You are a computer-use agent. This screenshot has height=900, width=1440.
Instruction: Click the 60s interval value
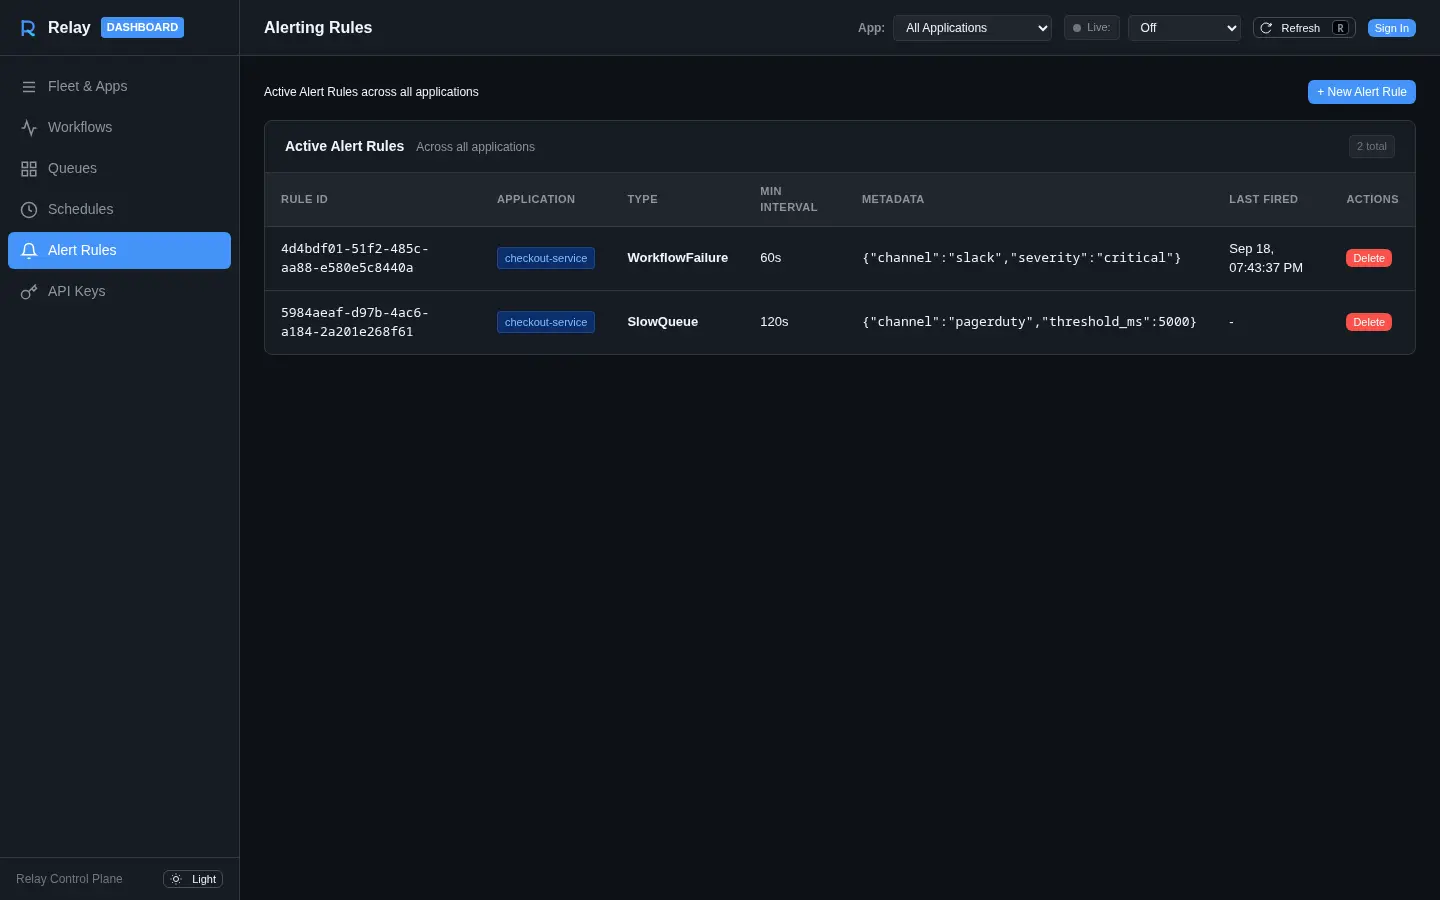tap(770, 258)
